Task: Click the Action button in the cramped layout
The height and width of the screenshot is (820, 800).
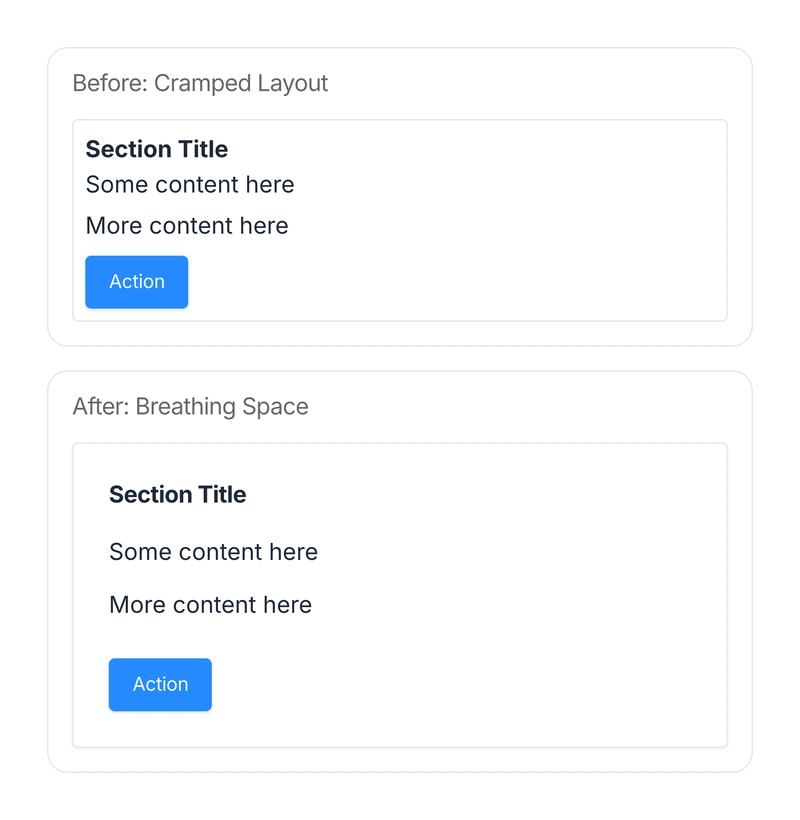Action: [x=136, y=282]
